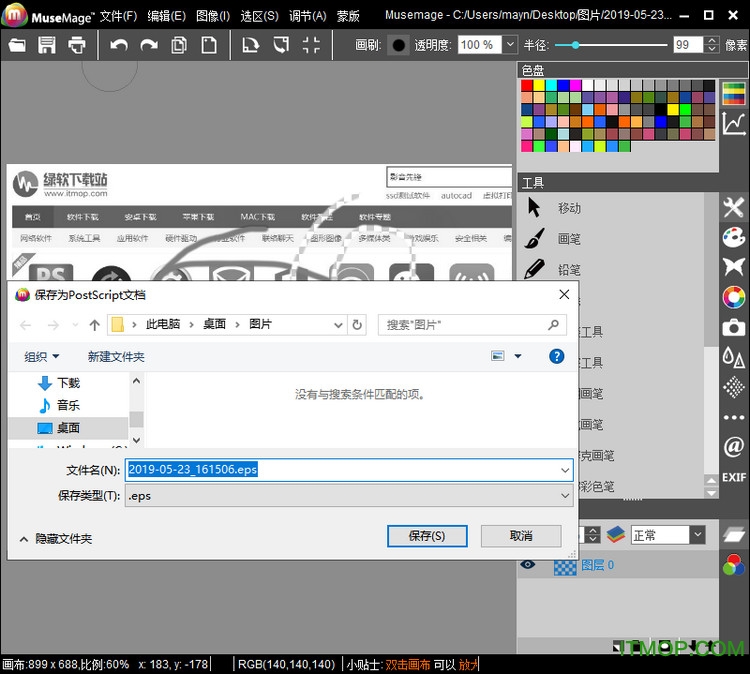This screenshot has height=674, width=750.
Task: Select the Brush (画笔) tool
Action: [534, 238]
